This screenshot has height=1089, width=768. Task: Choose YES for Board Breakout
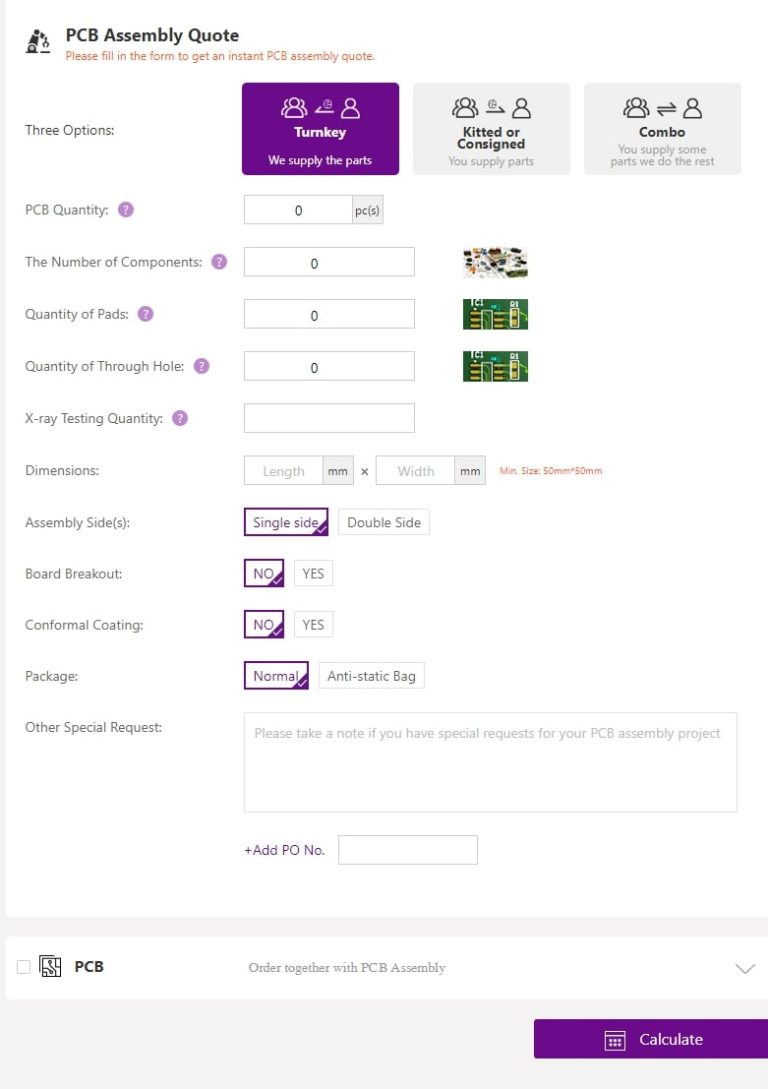[313, 574]
